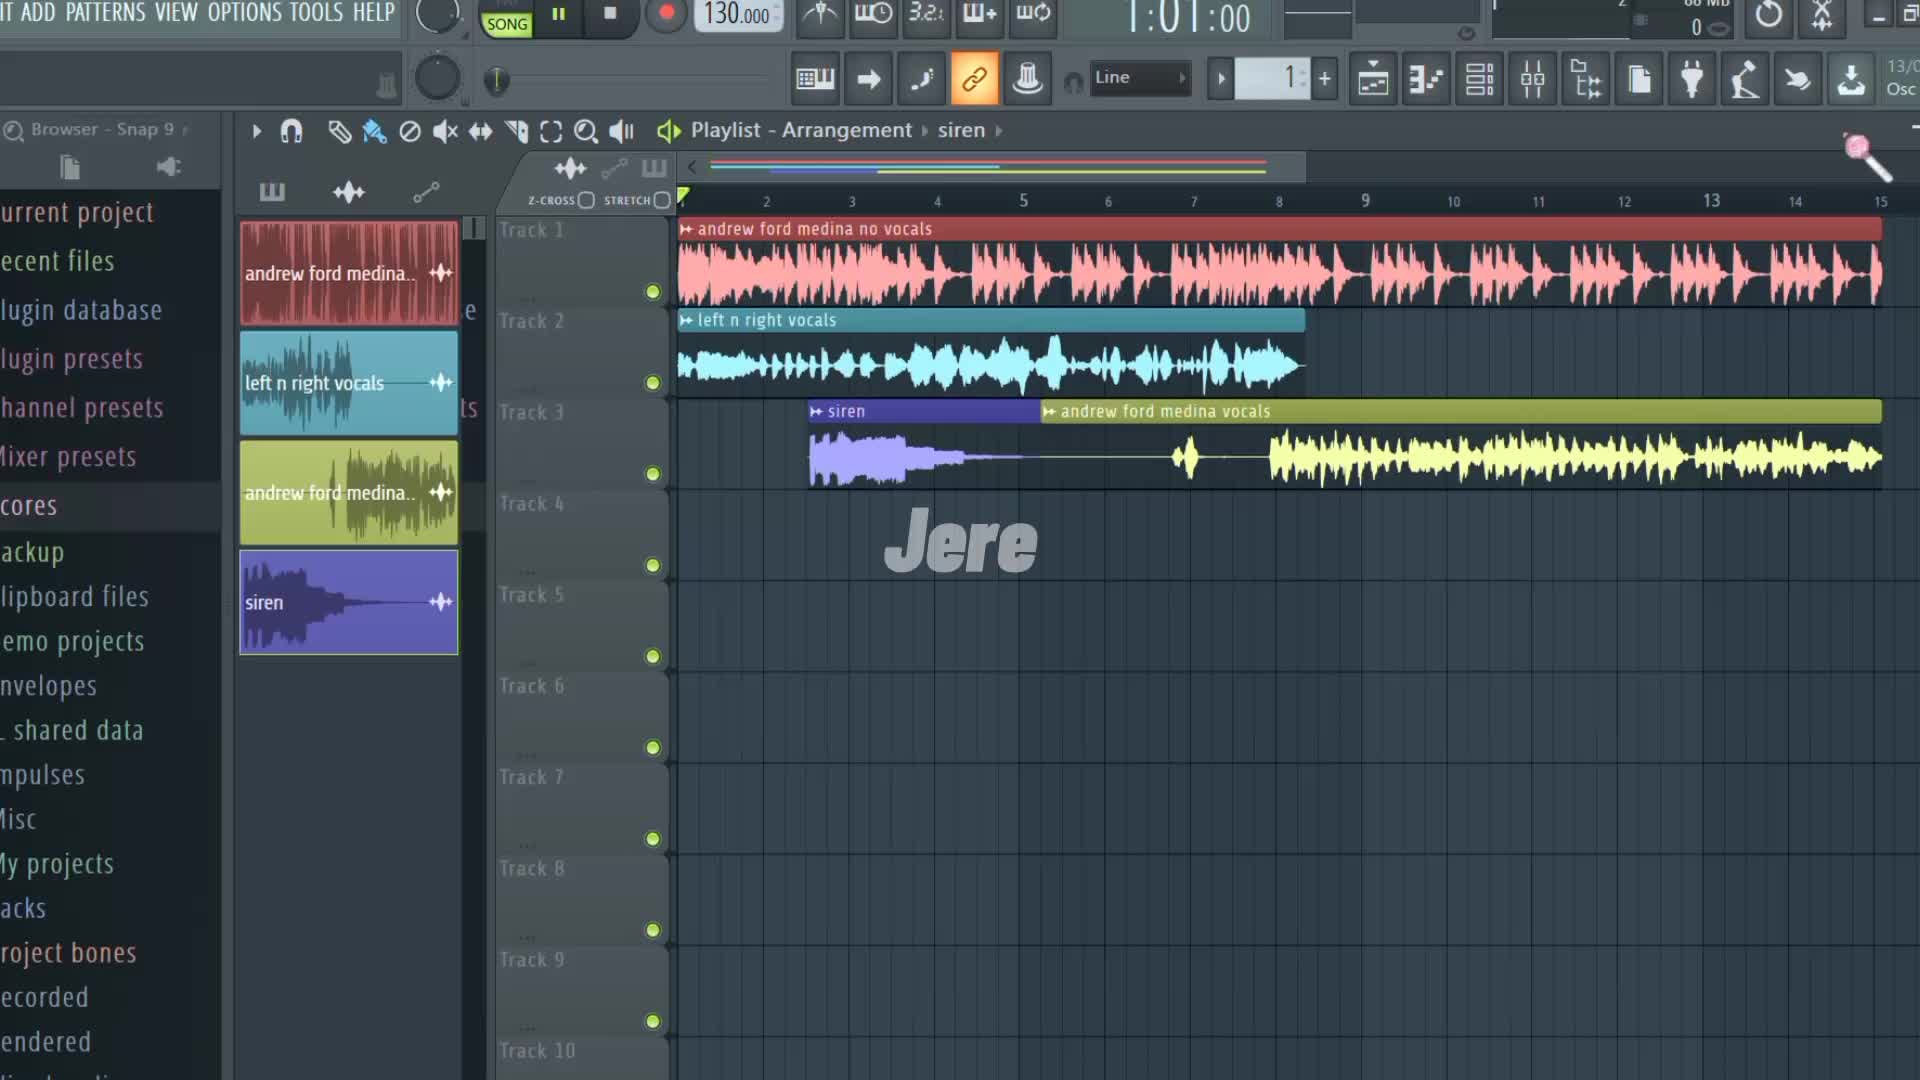This screenshot has height=1080, width=1920.
Task: Click the orange link chain icon
Action: (x=974, y=79)
